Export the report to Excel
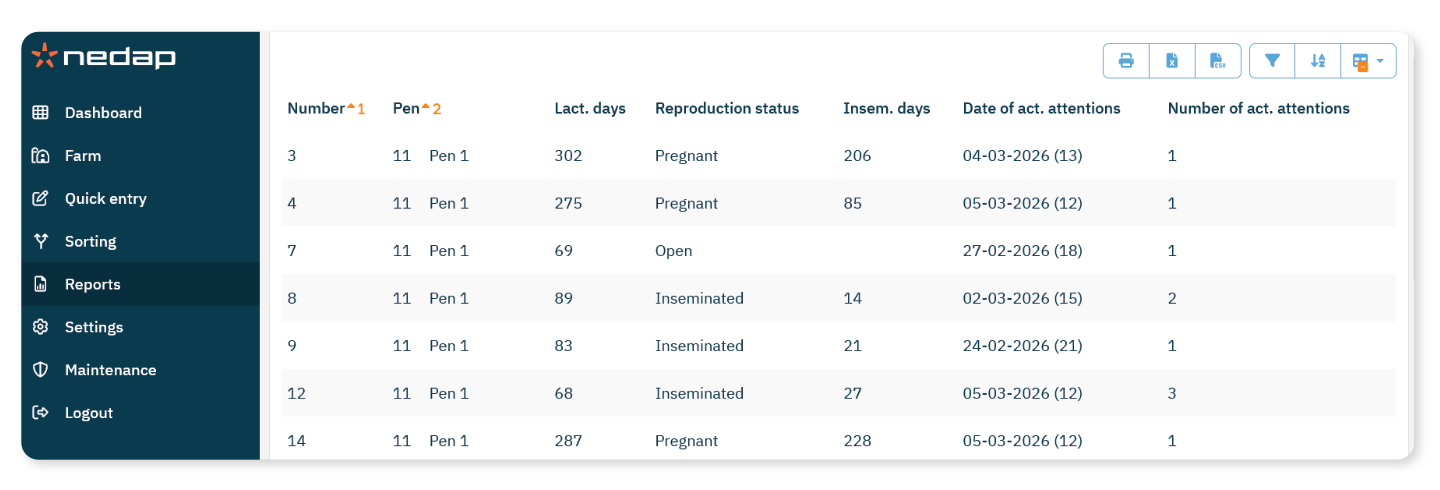The image size is (1440, 490). coord(1172,61)
